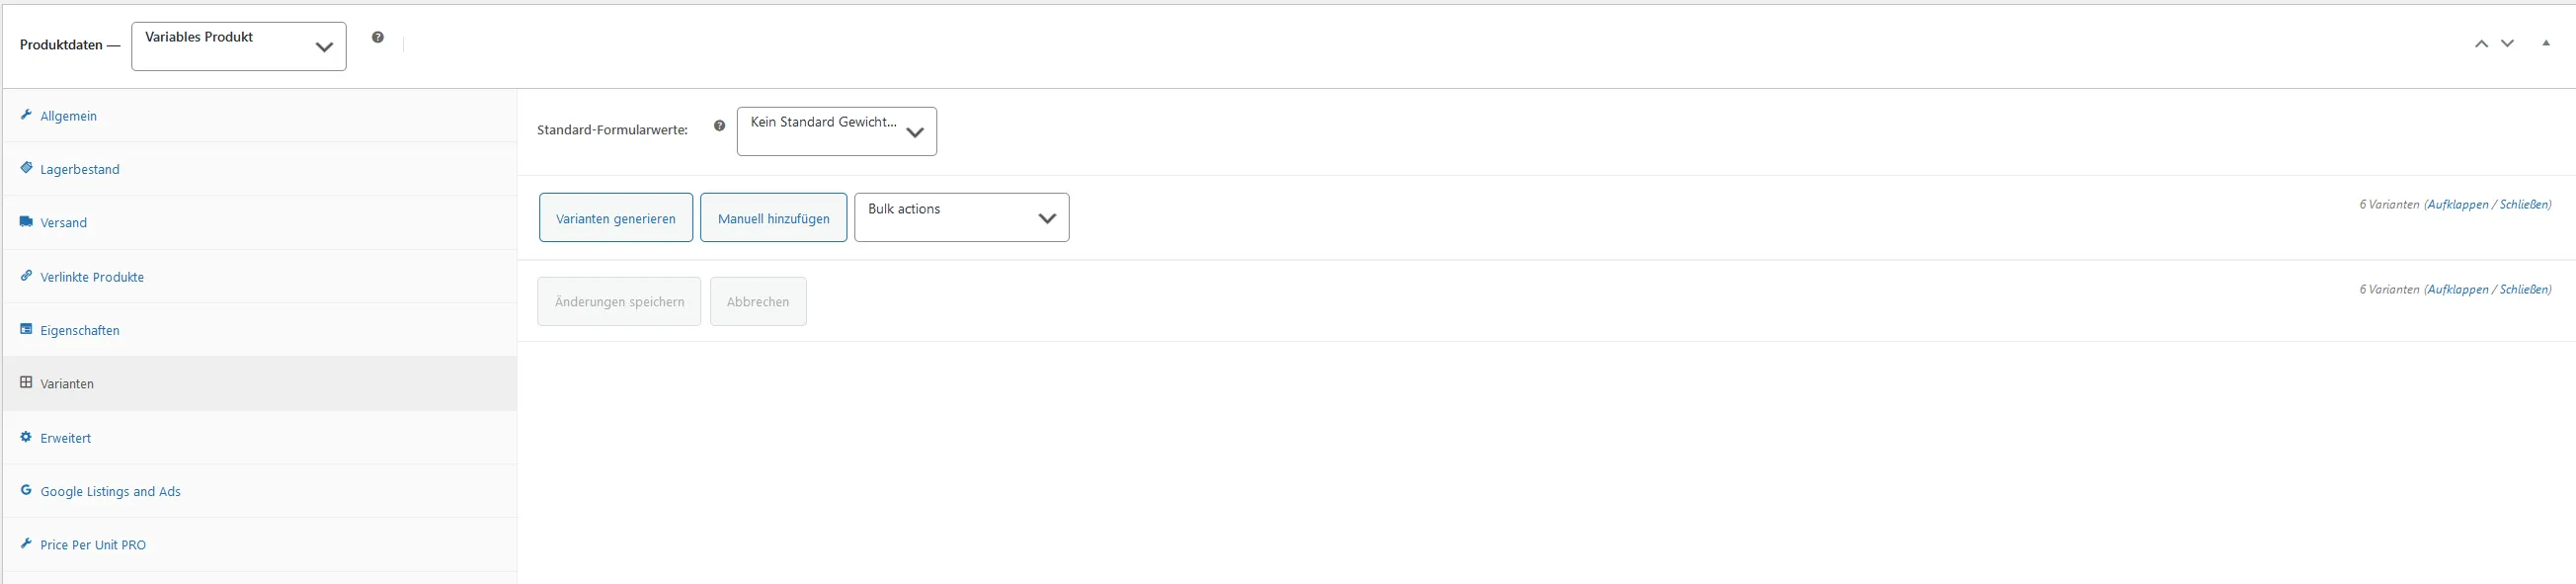
Task: Click the link icon beside Verlinkte Produkte
Action: coord(26,276)
